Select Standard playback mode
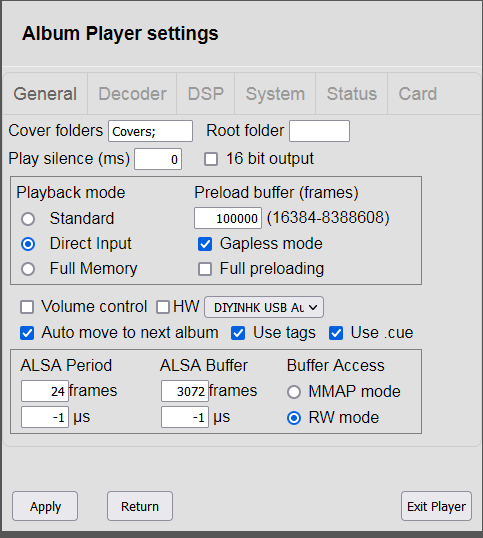Screen dimensions: 483x538 [28, 219]
